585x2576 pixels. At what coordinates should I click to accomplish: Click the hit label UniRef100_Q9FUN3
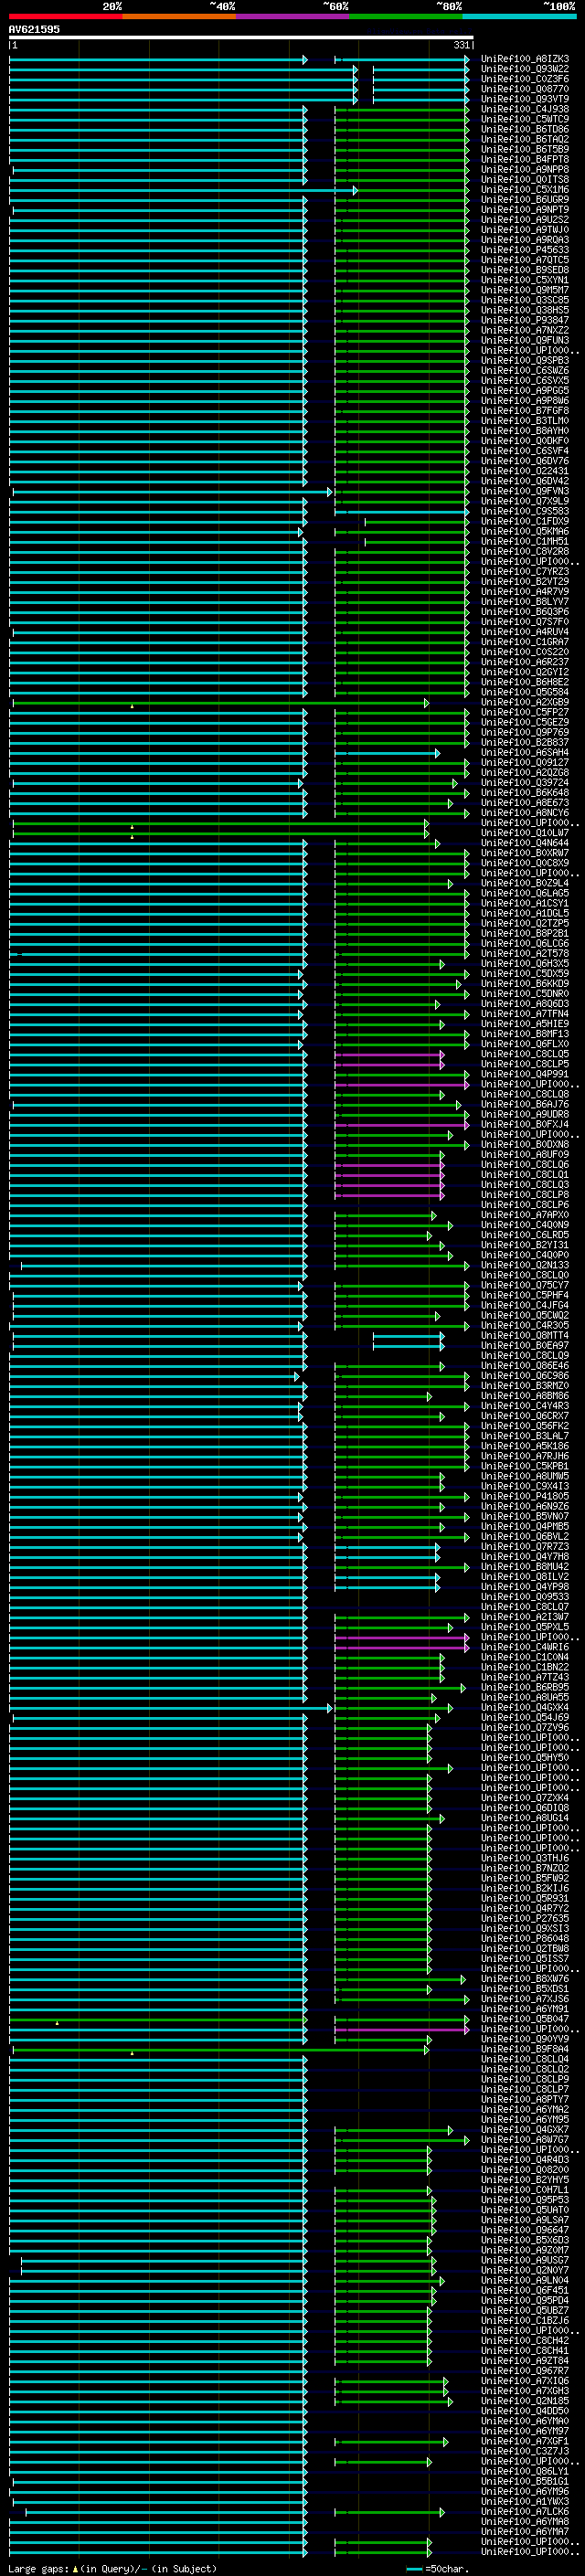coord(525,340)
